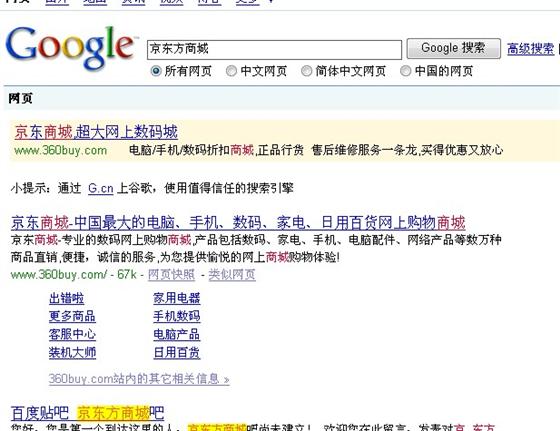The width and height of the screenshot is (560, 431).
Task: Choose the 简体中文网页 radio button
Action: tap(306, 71)
